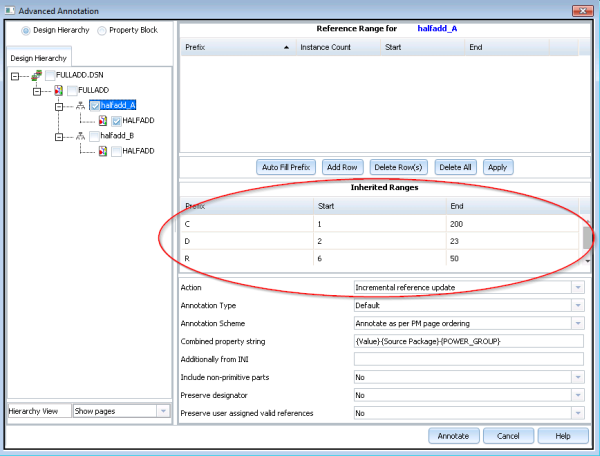Uncheck the halfadd_A checkbox

pos(95,105)
